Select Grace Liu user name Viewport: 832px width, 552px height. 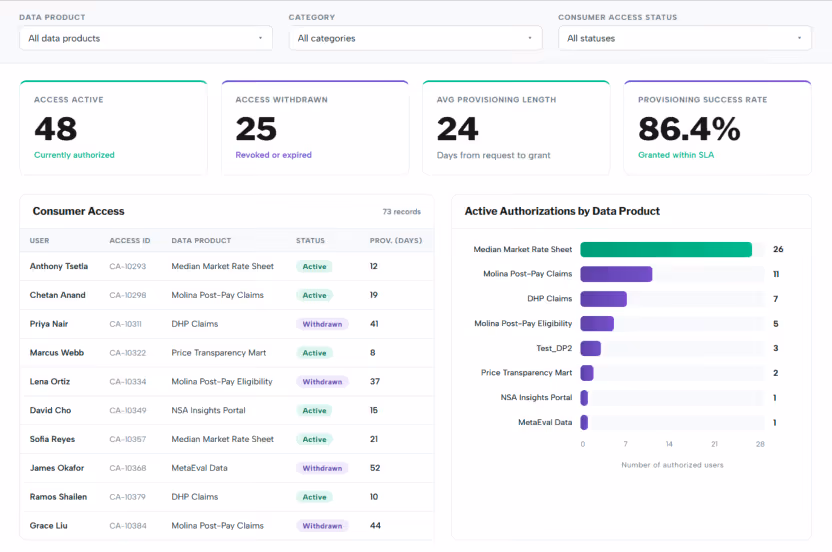point(48,525)
